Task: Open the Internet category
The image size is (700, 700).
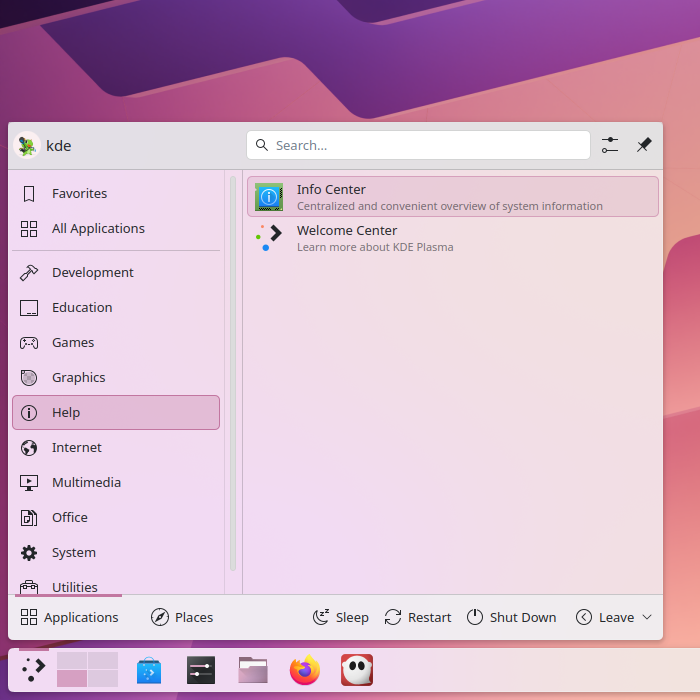Action: (x=116, y=447)
